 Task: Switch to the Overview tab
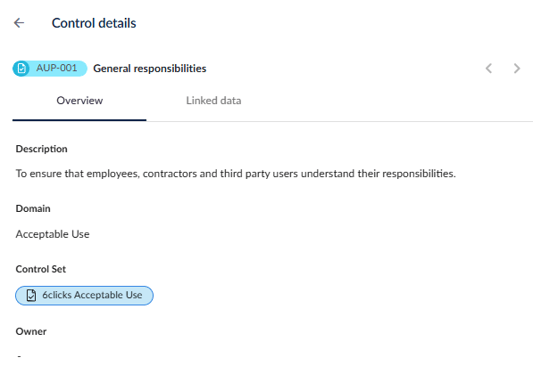point(80,101)
